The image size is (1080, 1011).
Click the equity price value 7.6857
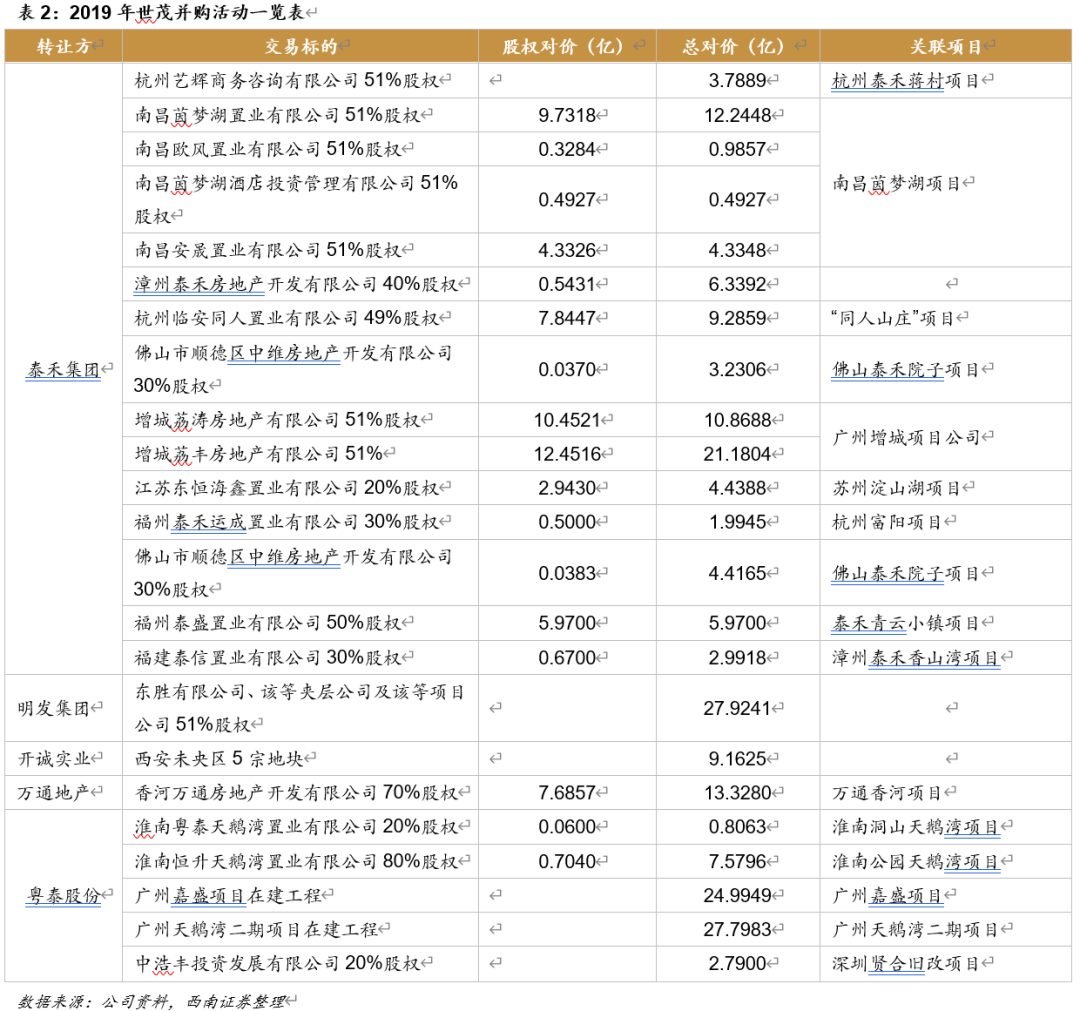pyautogui.click(x=567, y=793)
